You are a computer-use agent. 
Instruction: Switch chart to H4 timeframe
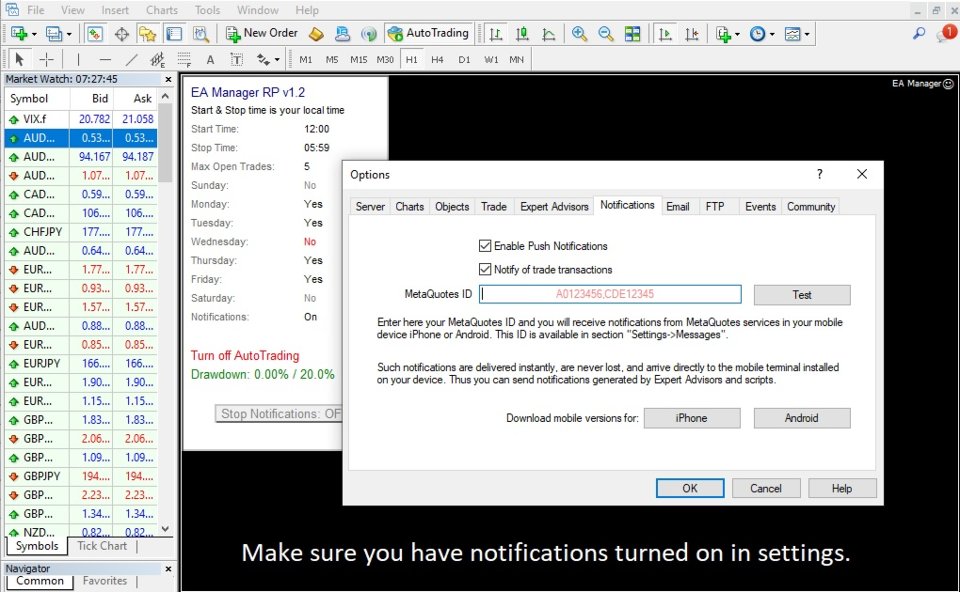(437, 59)
